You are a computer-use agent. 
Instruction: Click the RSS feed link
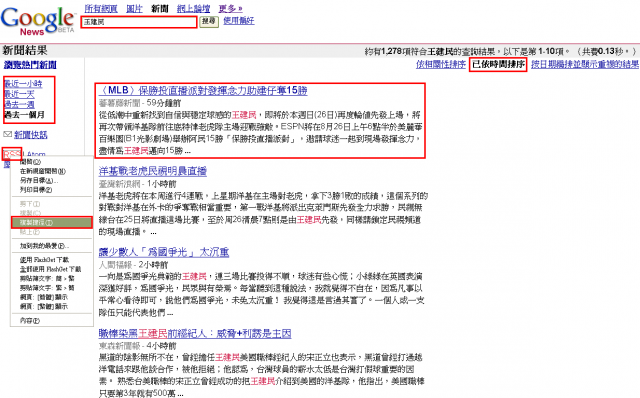tap(12, 154)
